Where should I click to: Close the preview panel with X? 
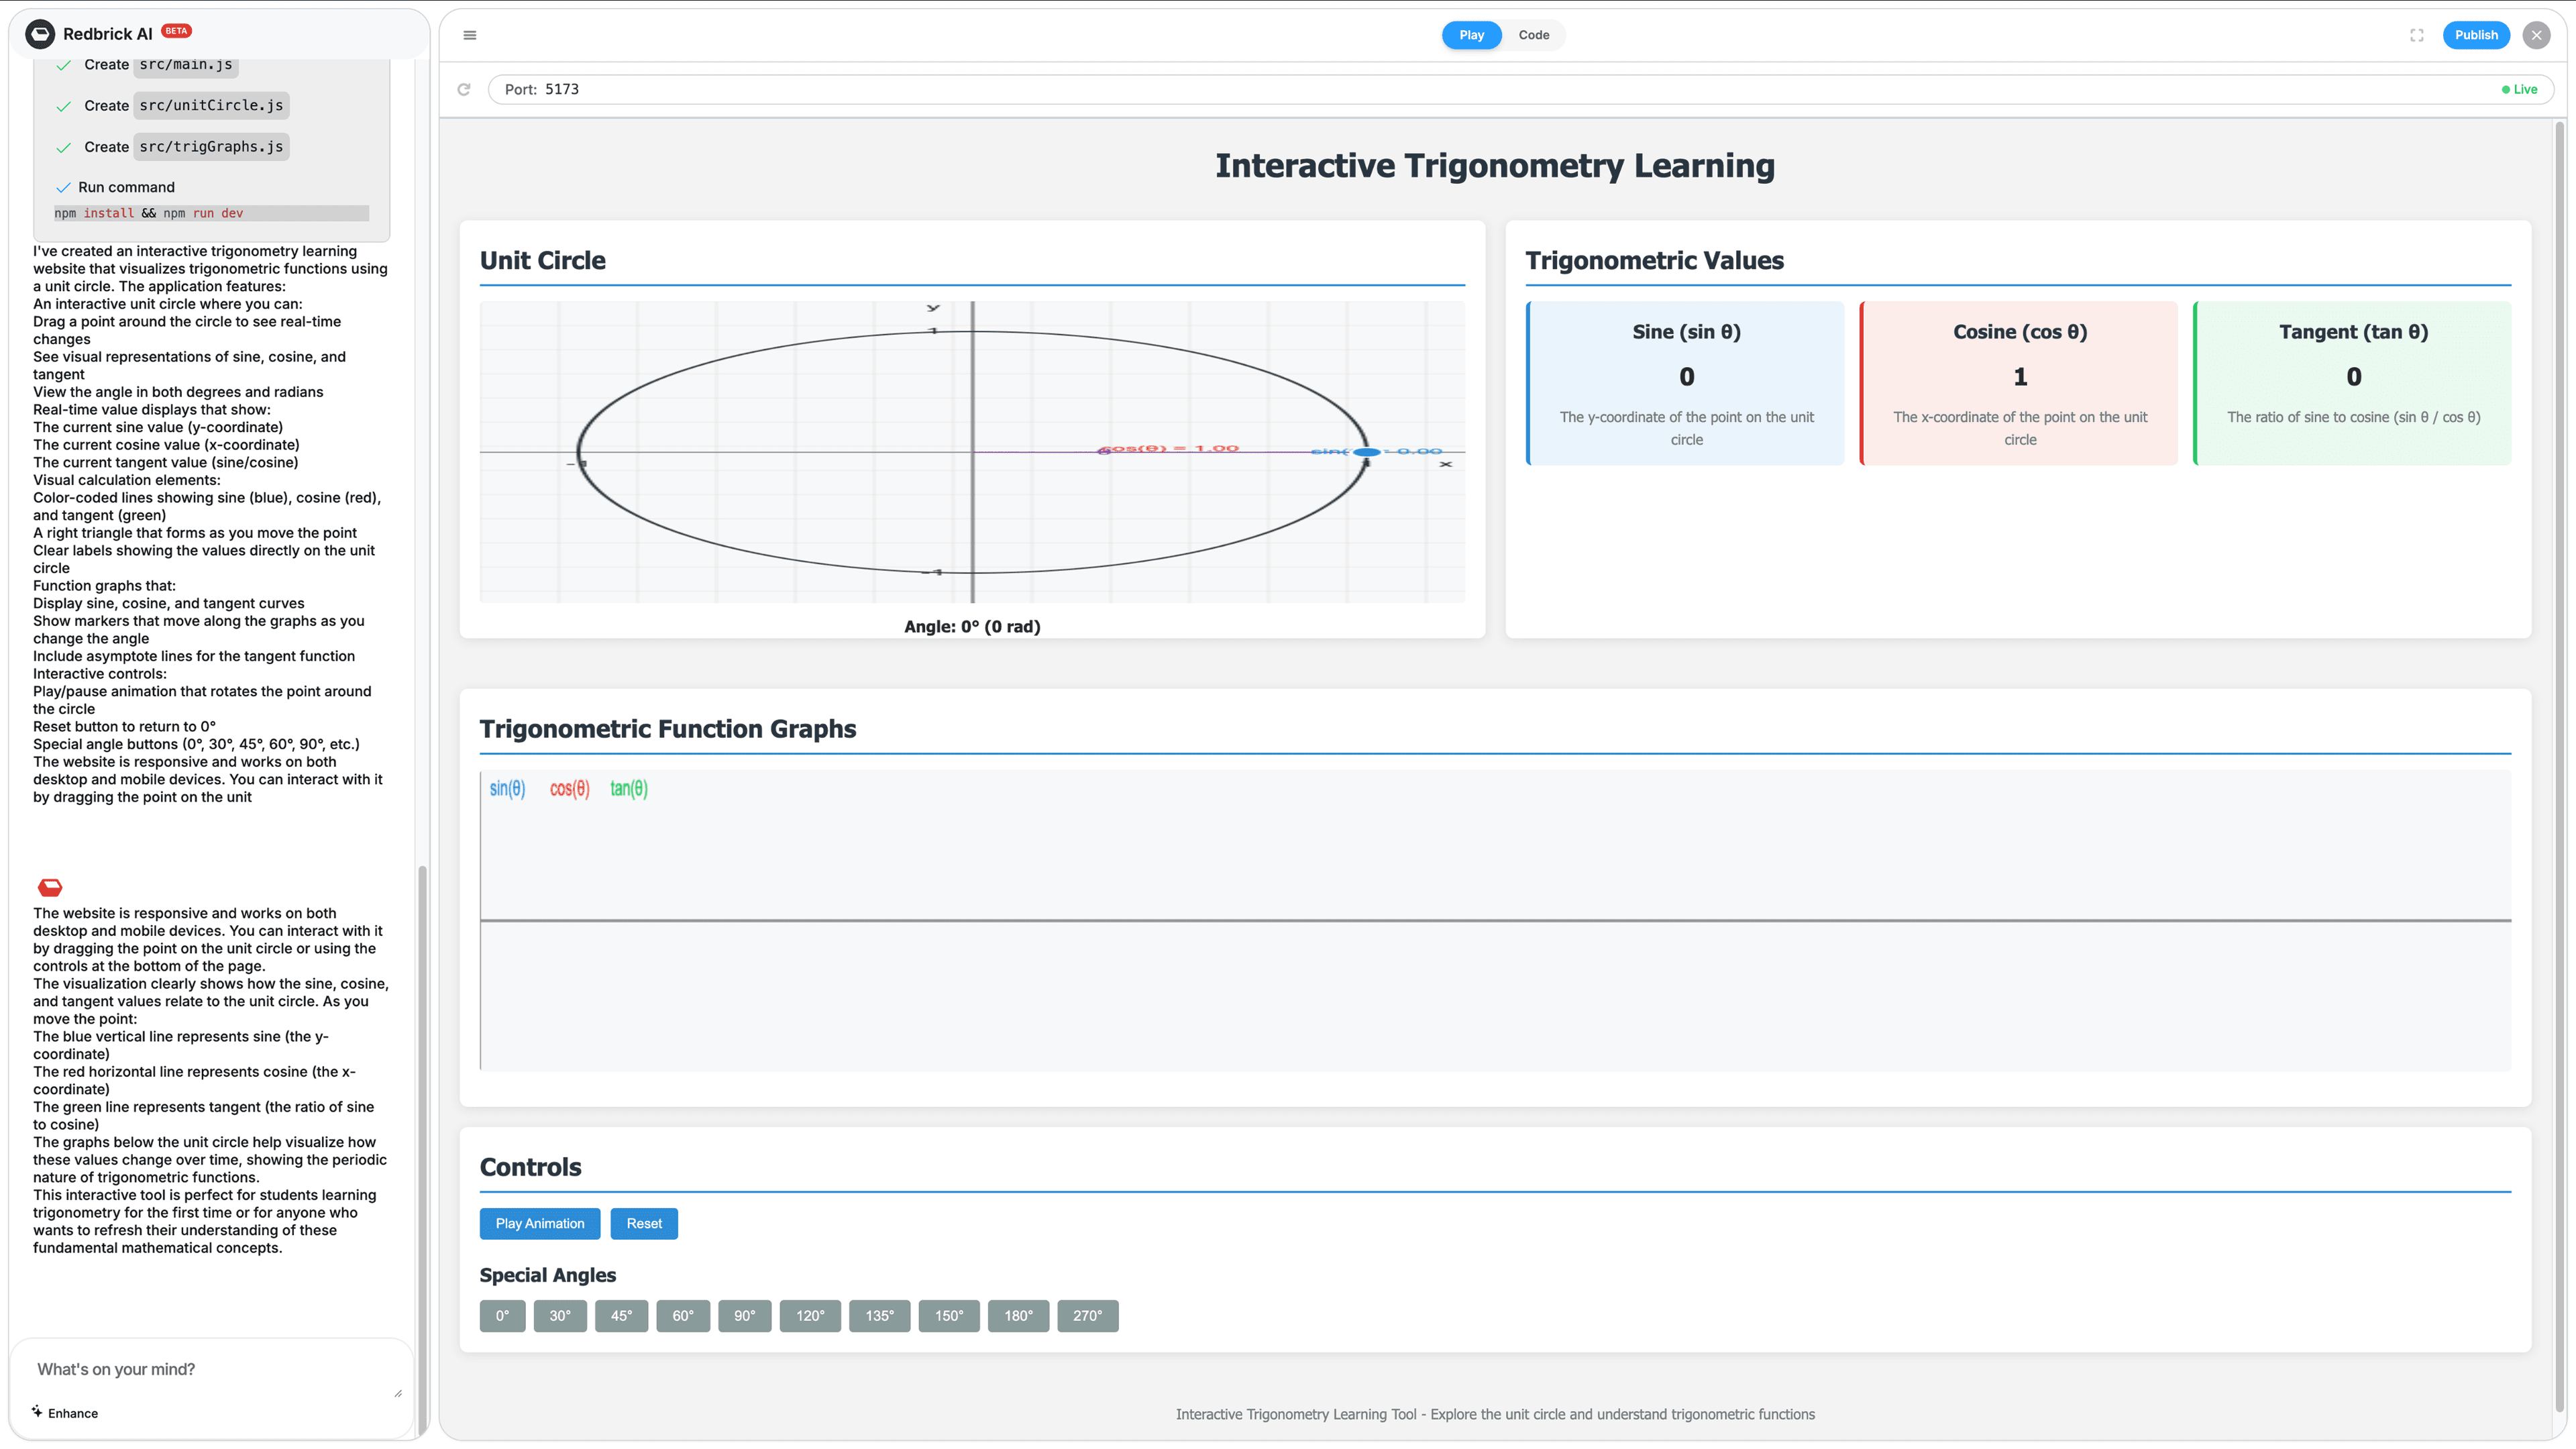click(x=2536, y=35)
